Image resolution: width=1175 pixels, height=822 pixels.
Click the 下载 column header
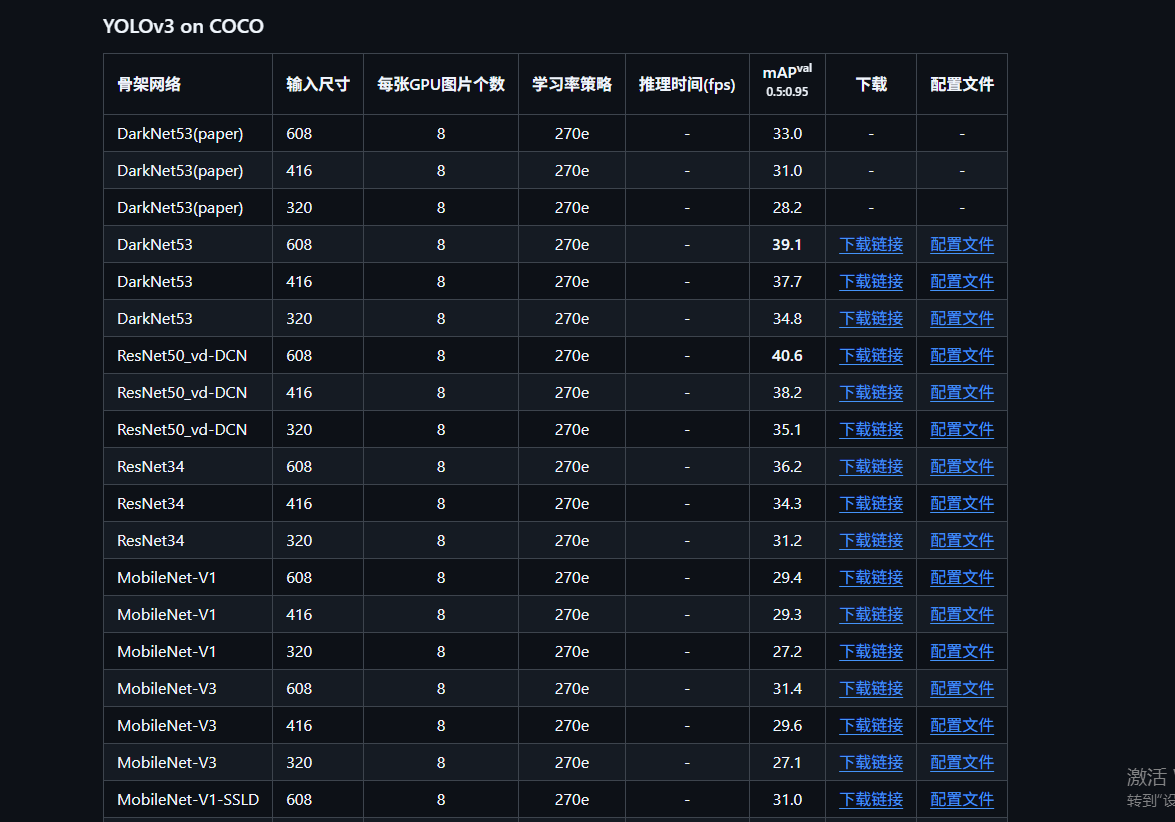click(x=871, y=84)
